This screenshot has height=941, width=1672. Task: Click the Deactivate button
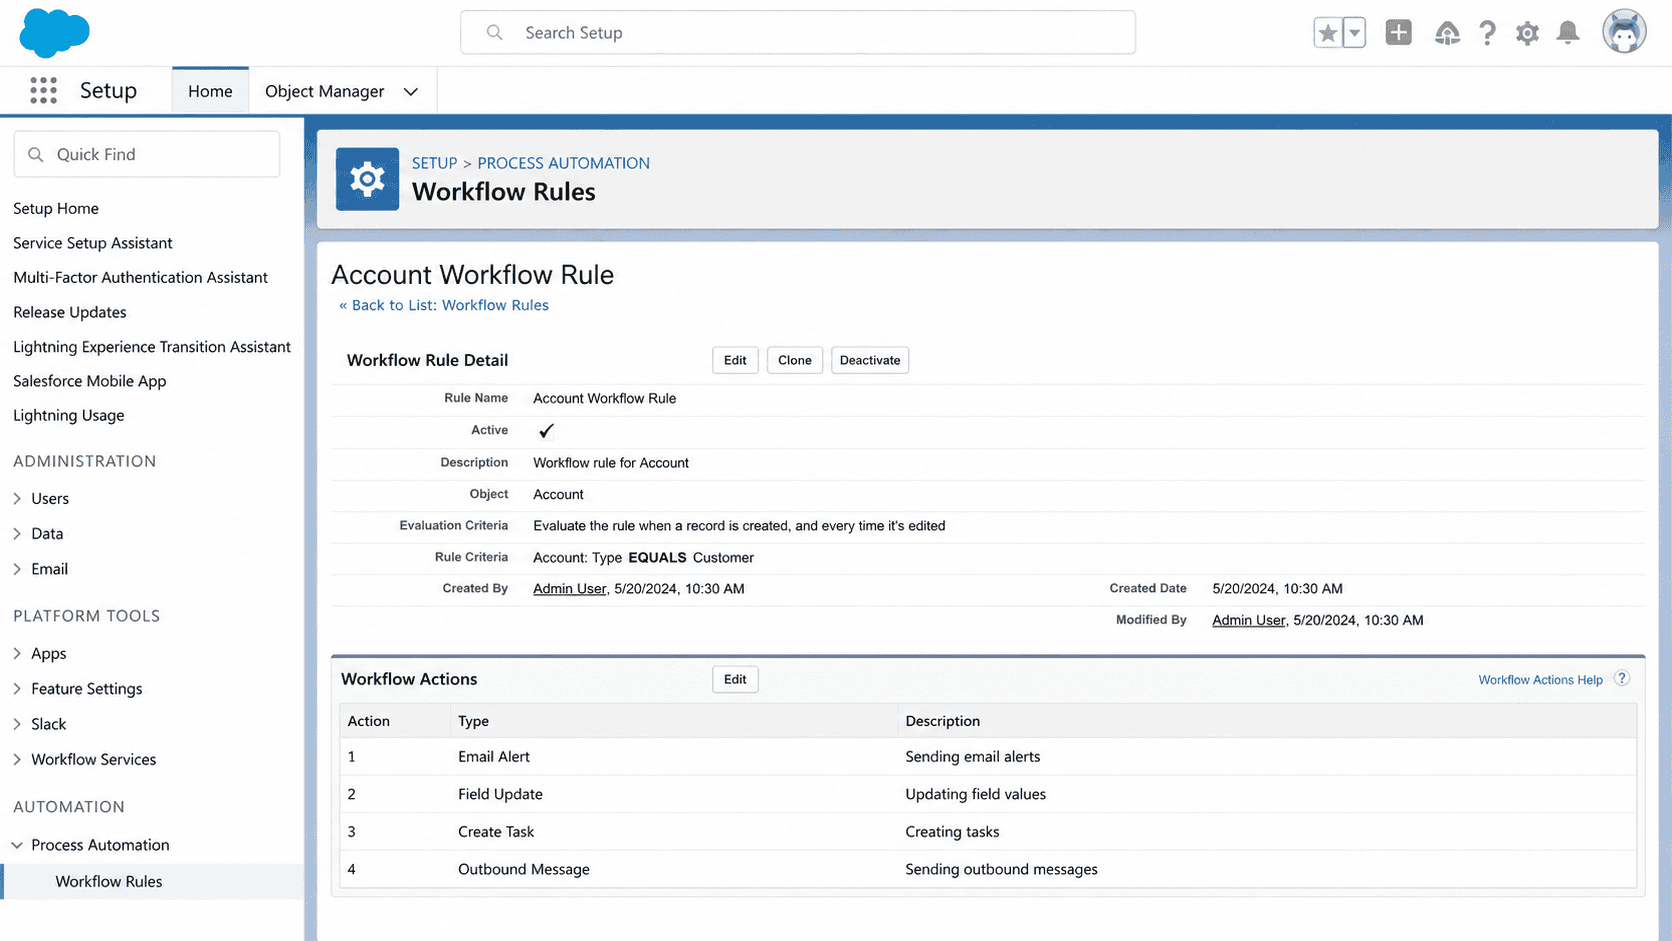point(870,360)
